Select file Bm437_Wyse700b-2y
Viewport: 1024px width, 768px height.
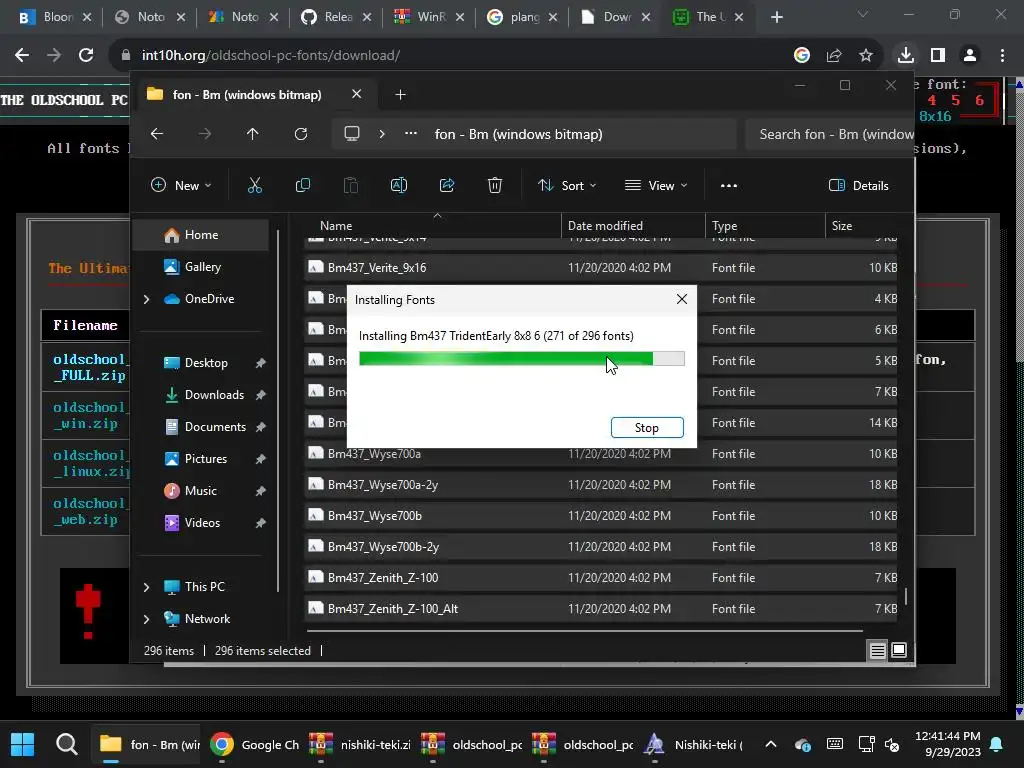point(600,547)
